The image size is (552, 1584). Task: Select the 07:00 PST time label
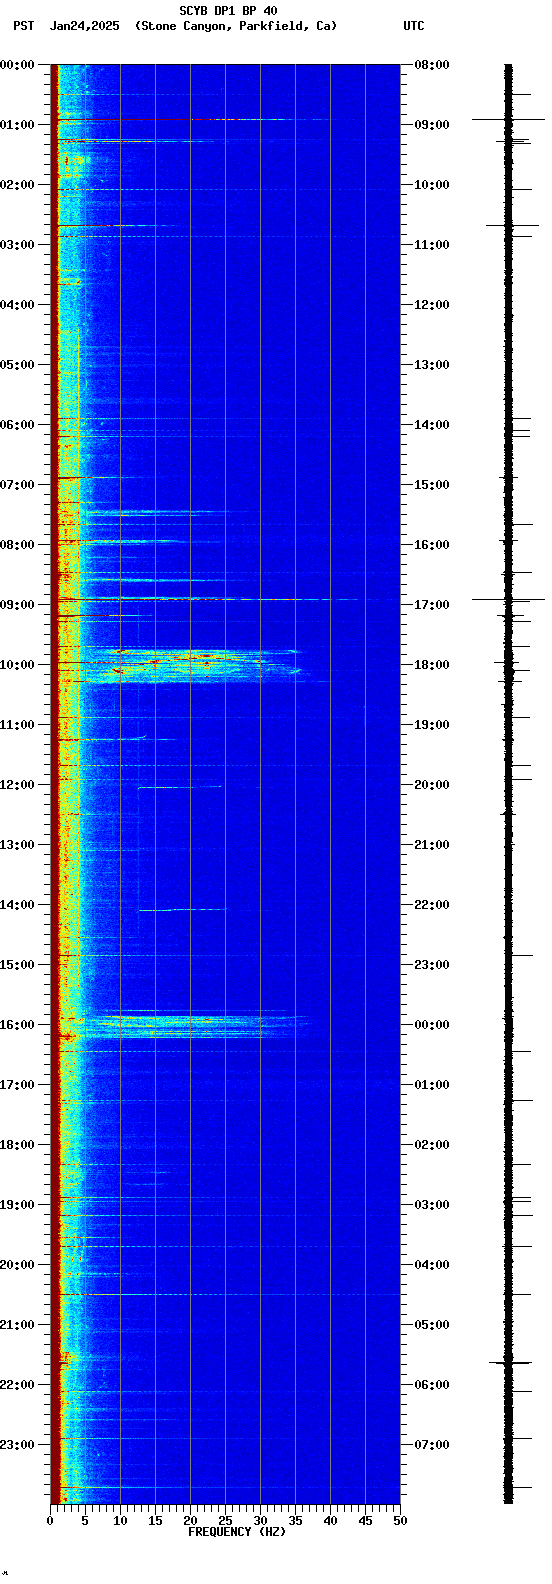17,485
